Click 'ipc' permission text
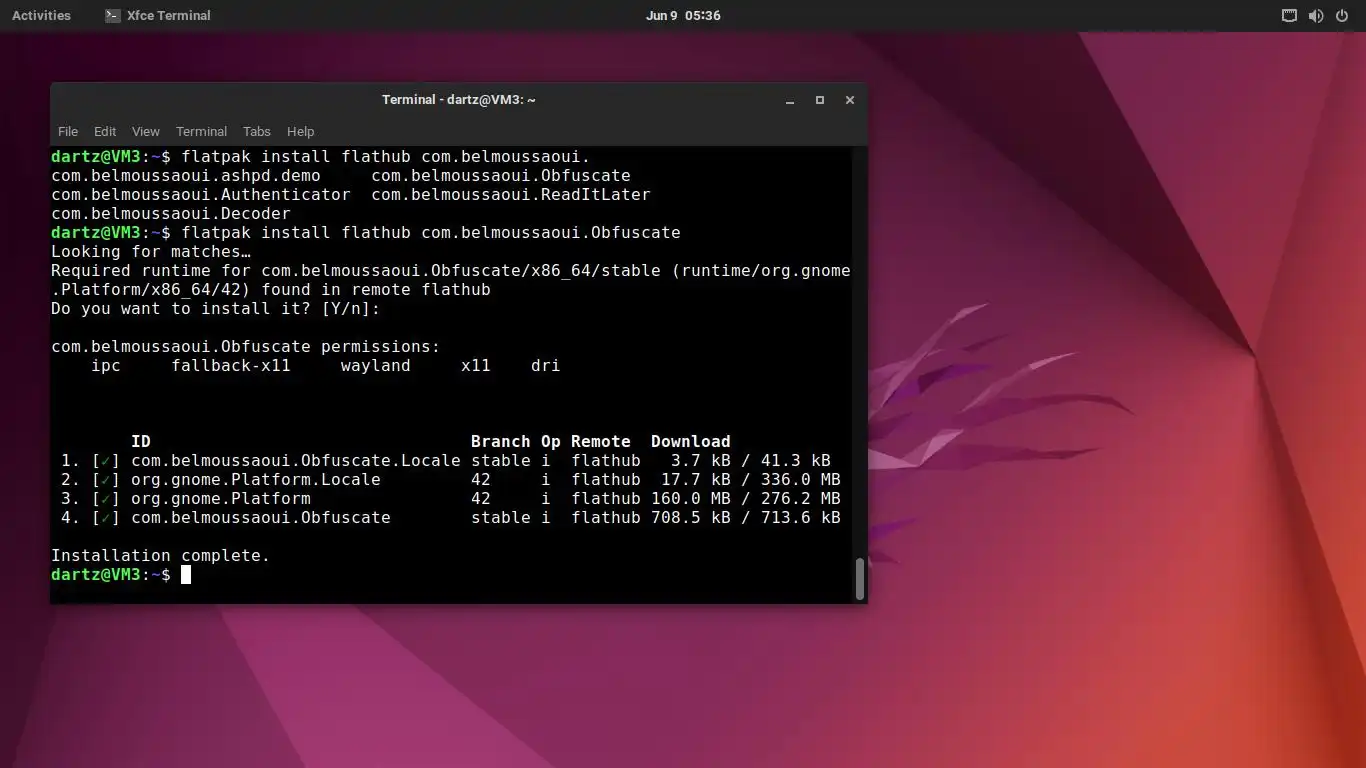Screen dimensions: 1366x768 (x=106, y=366)
